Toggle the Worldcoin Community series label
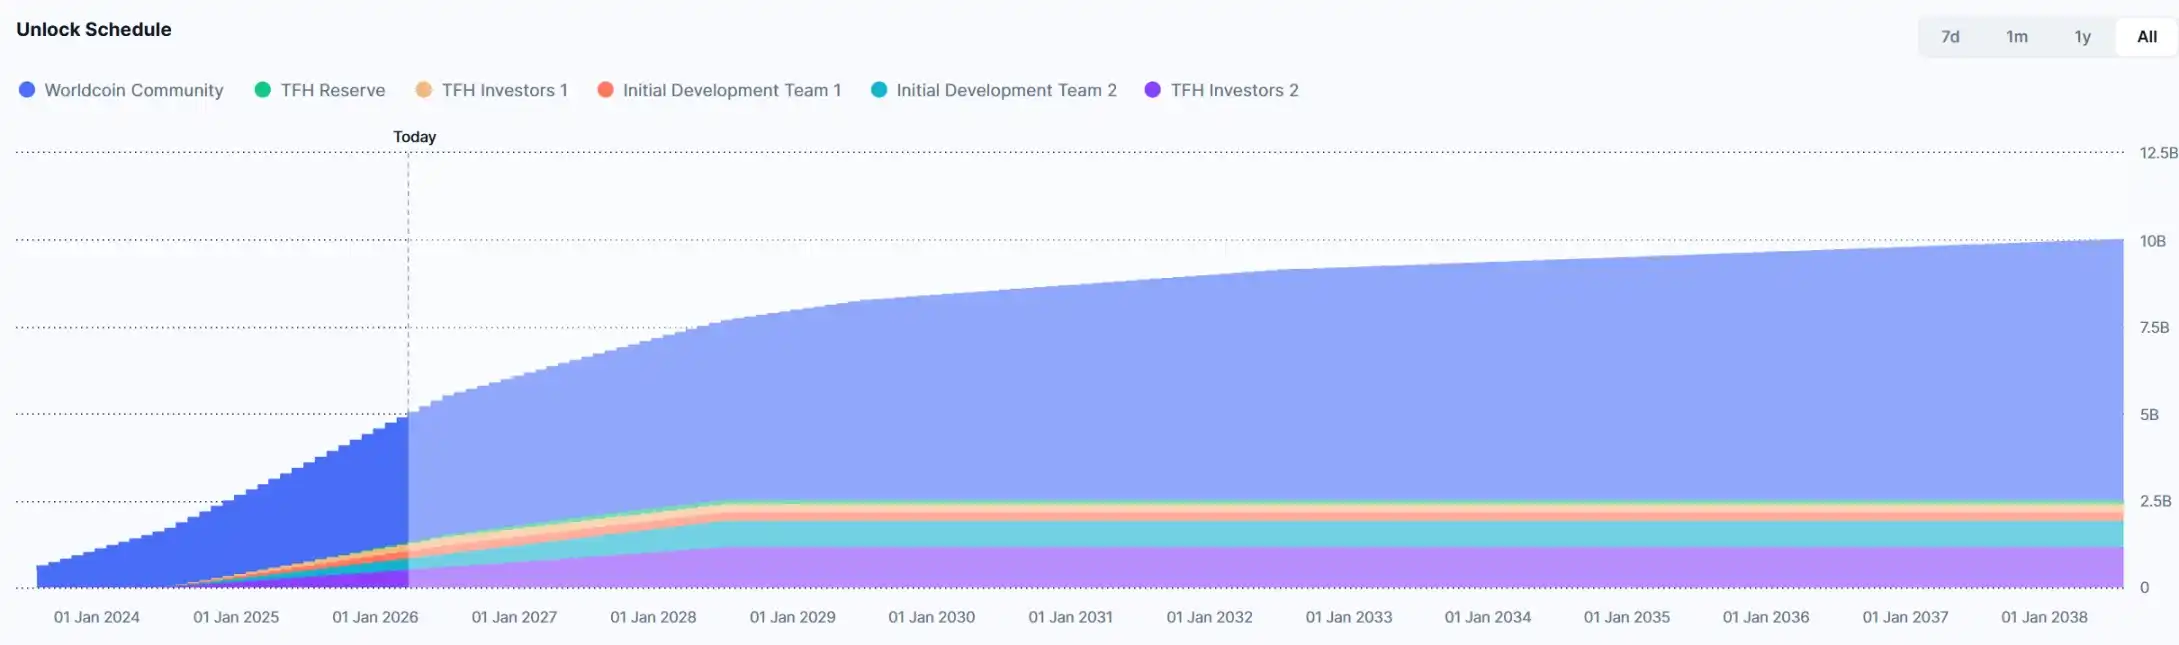This screenshot has height=645, width=2179. (134, 90)
